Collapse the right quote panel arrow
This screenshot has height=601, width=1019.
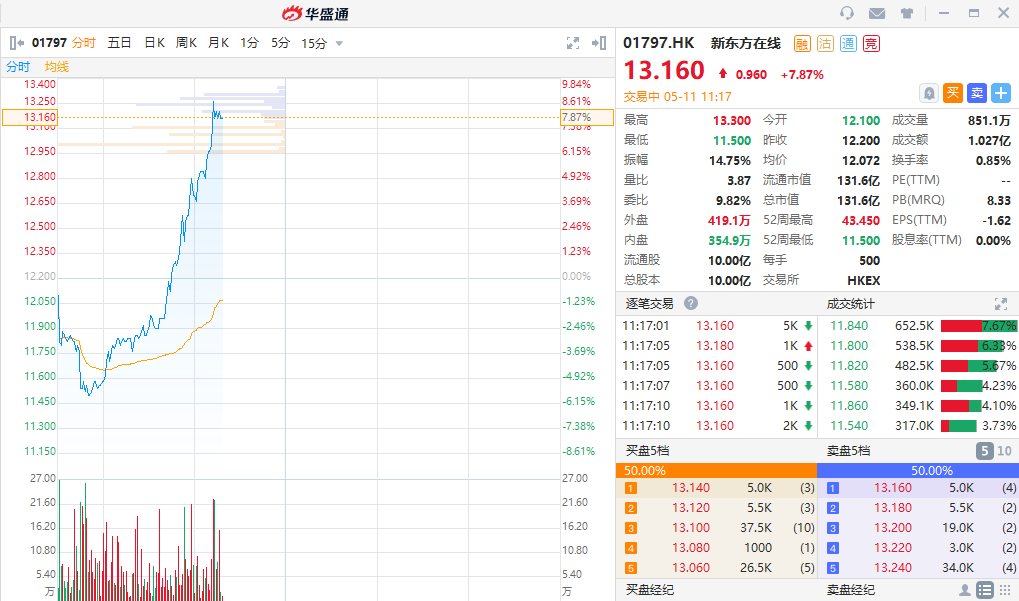pyautogui.click(x=599, y=43)
